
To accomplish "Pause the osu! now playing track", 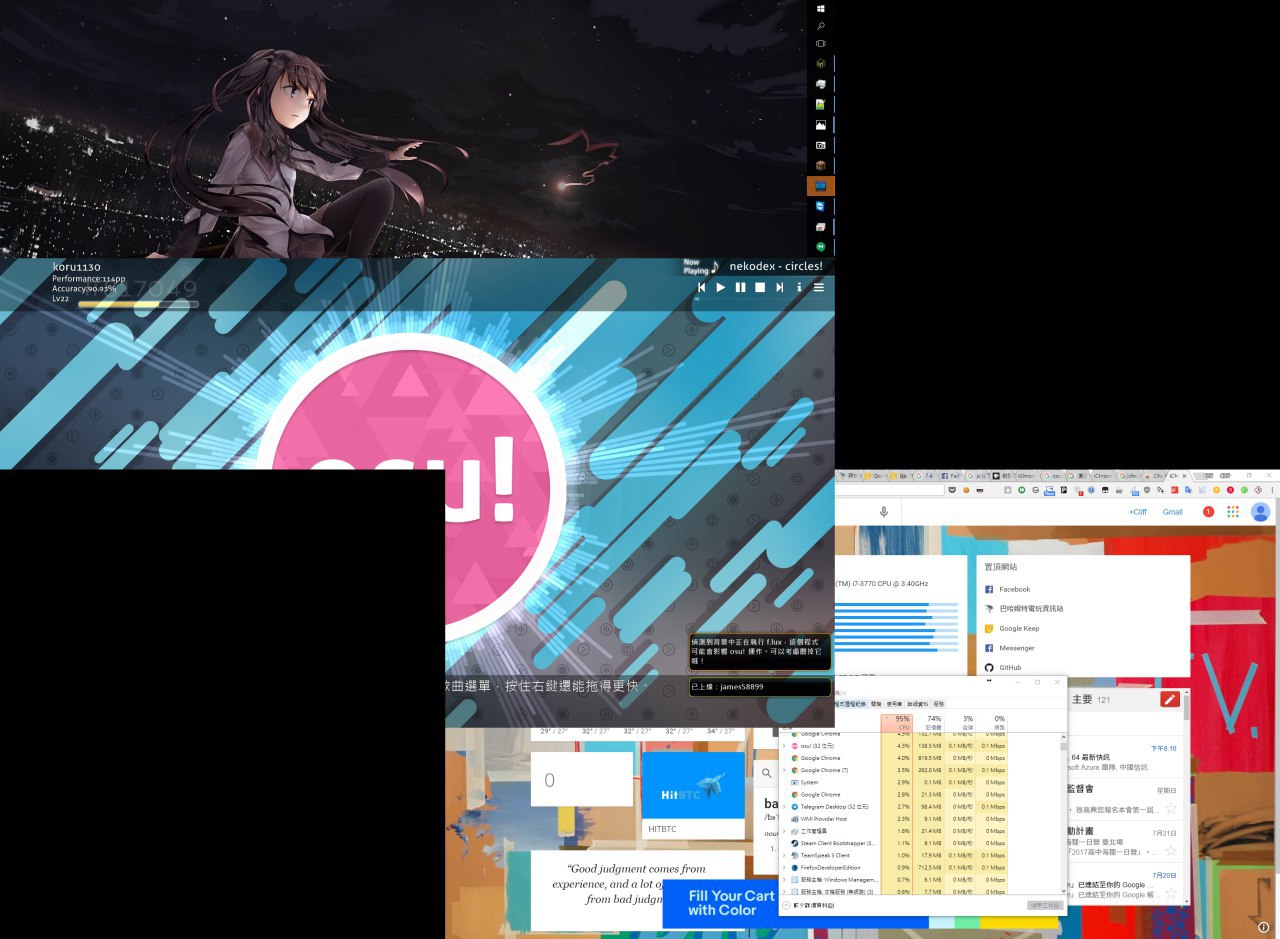I will pos(740,287).
